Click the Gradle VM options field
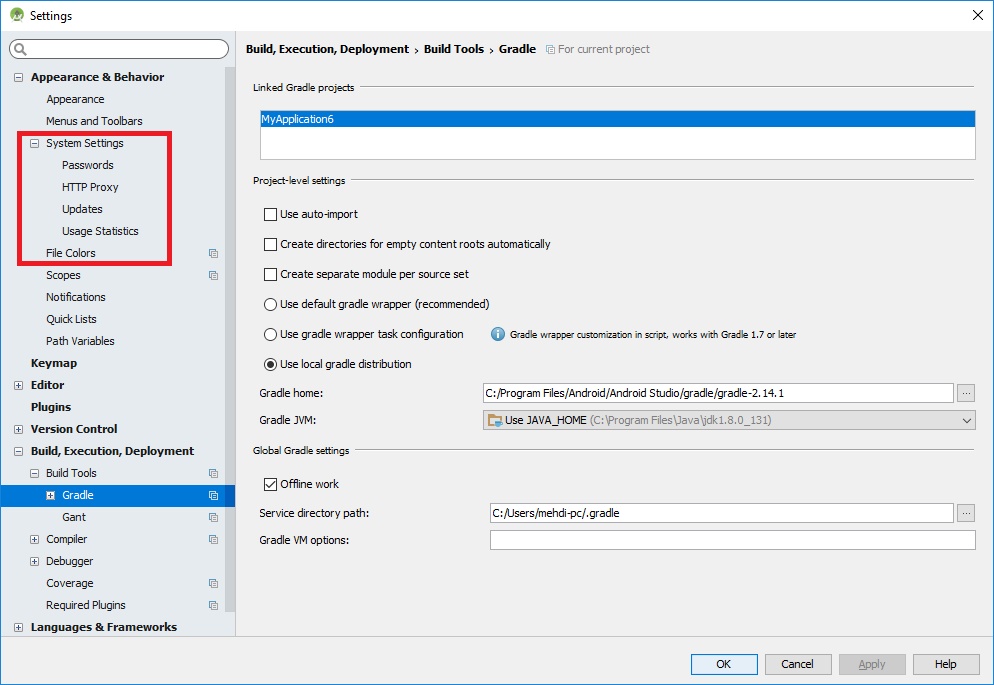The height and width of the screenshot is (685, 994). tap(732, 540)
